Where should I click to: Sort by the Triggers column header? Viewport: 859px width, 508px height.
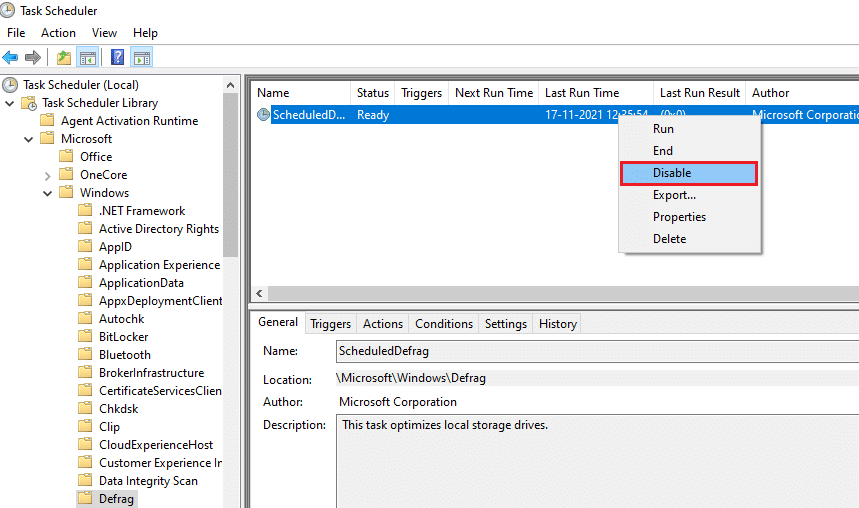click(x=421, y=93)
